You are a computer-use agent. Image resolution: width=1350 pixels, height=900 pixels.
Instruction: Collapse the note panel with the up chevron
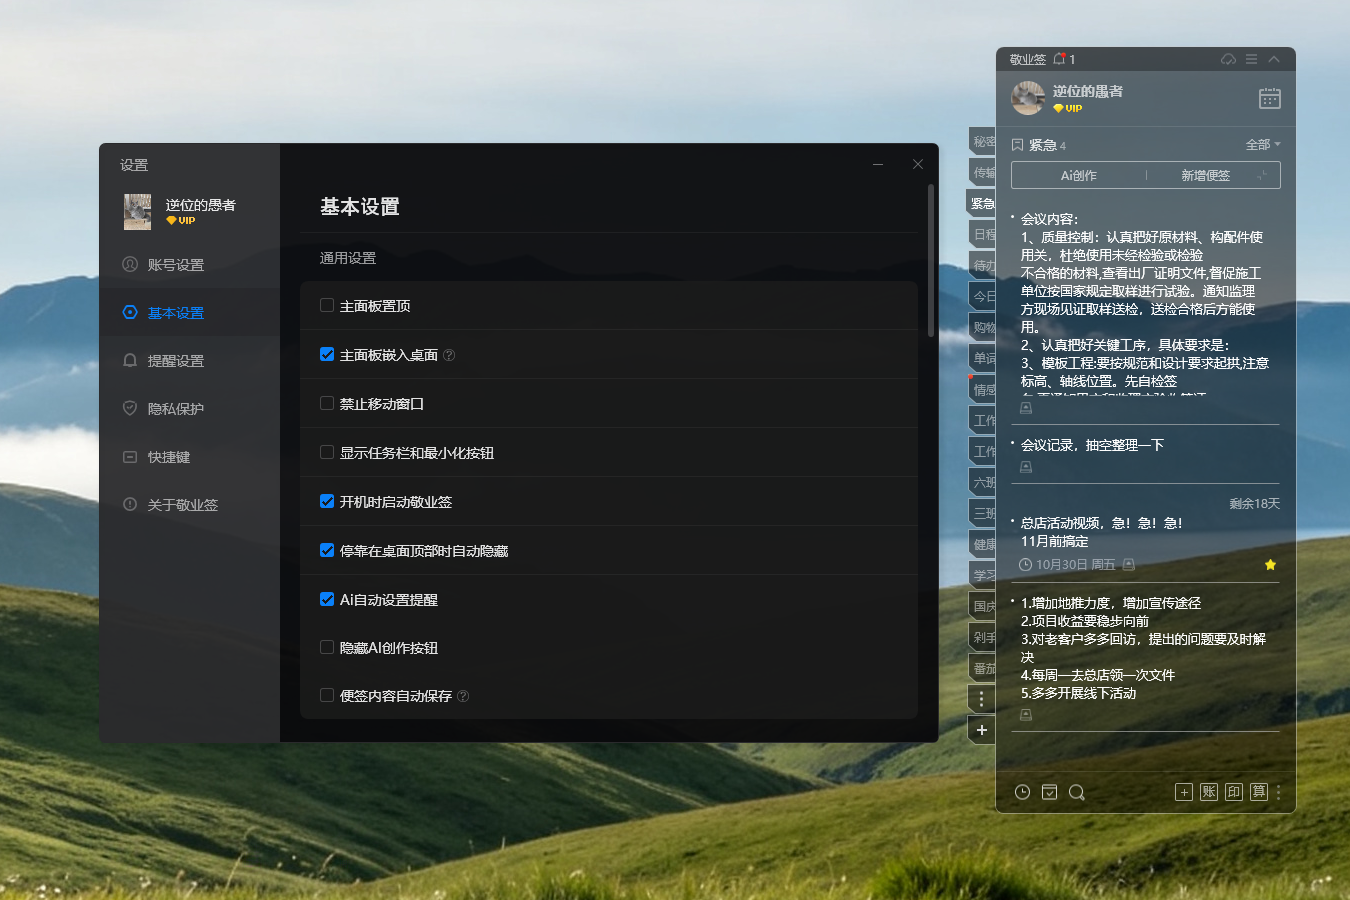(1274, 59)
